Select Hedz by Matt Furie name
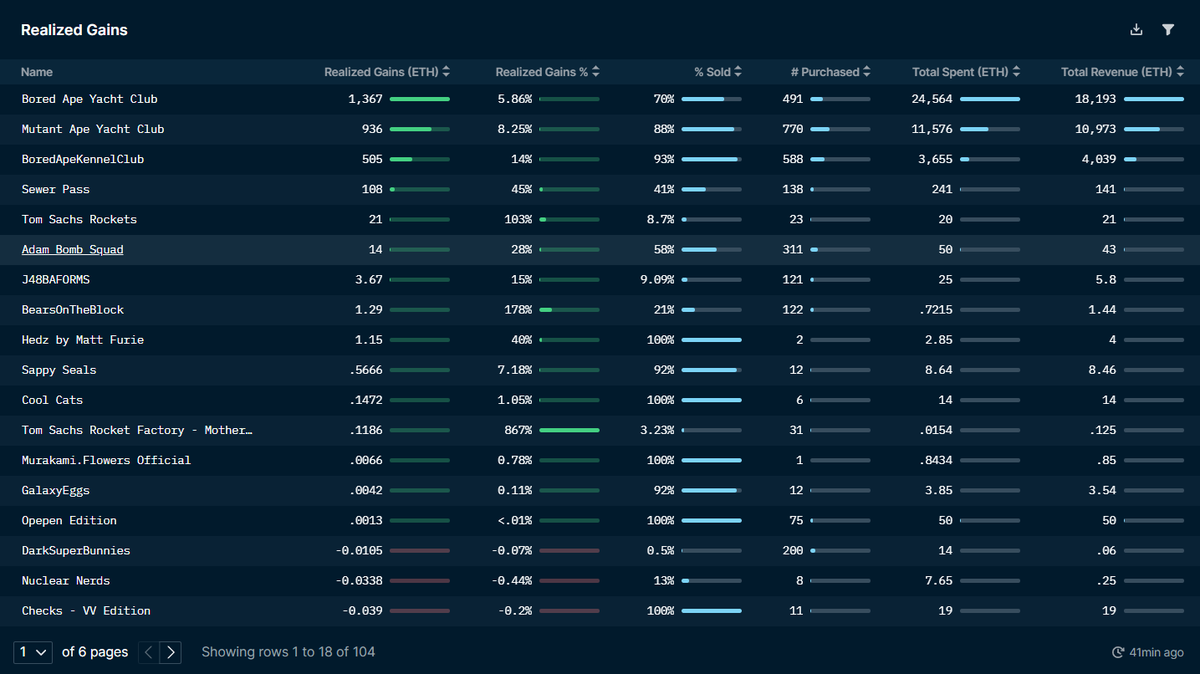Screen dimensions: 1200x674 83,340
